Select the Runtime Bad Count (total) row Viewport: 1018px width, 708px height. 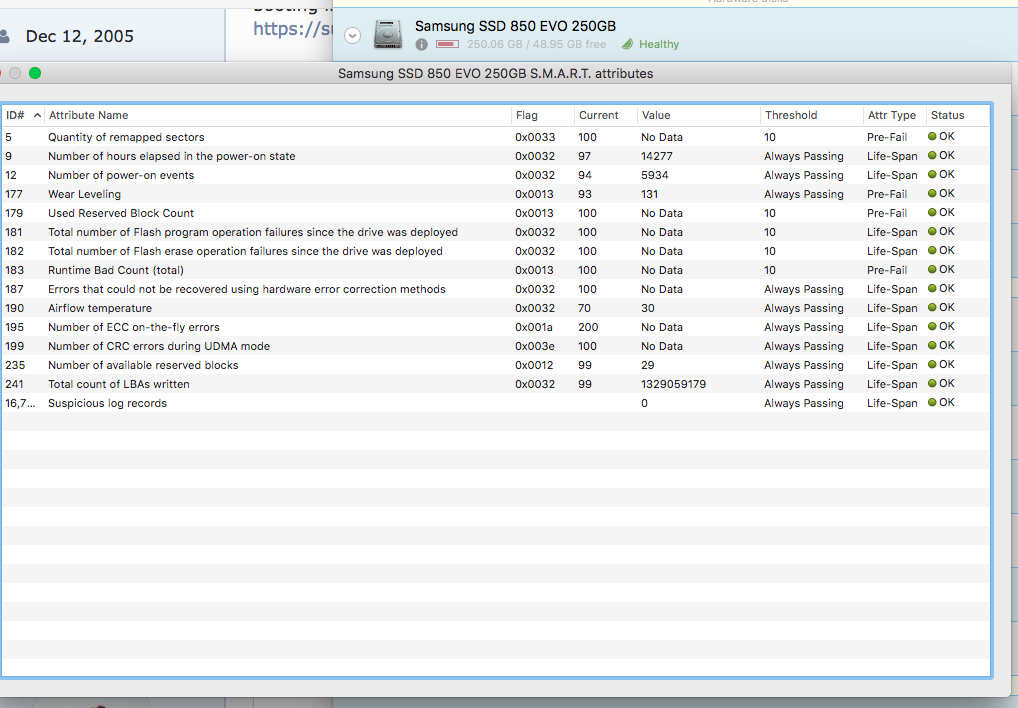[x=496, y=270]
